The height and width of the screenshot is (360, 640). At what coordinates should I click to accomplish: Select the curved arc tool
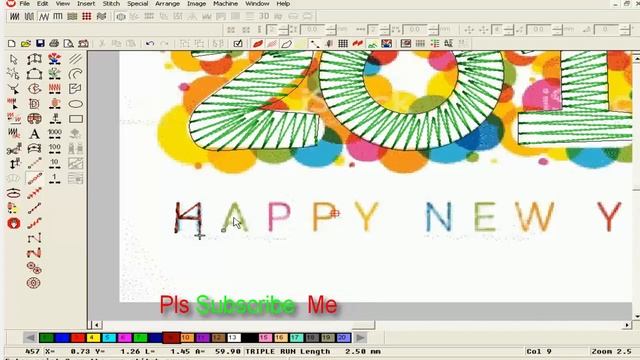[76, 74]
